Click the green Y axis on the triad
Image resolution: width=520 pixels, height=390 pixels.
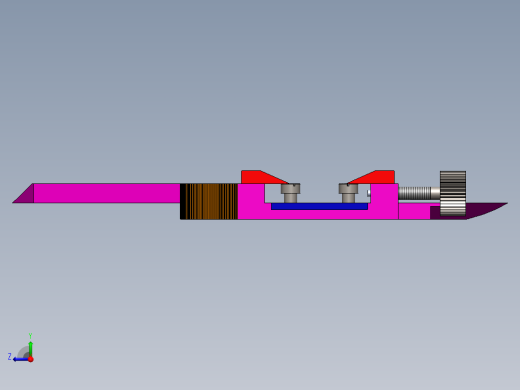[30, 349]
